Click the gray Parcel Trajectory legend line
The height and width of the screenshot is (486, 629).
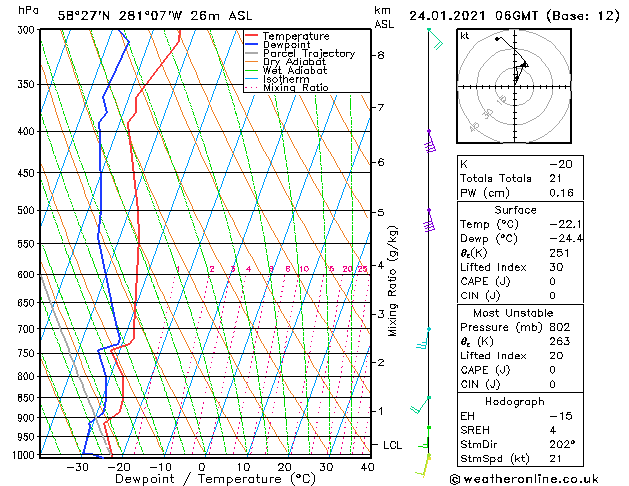point(251,53)
